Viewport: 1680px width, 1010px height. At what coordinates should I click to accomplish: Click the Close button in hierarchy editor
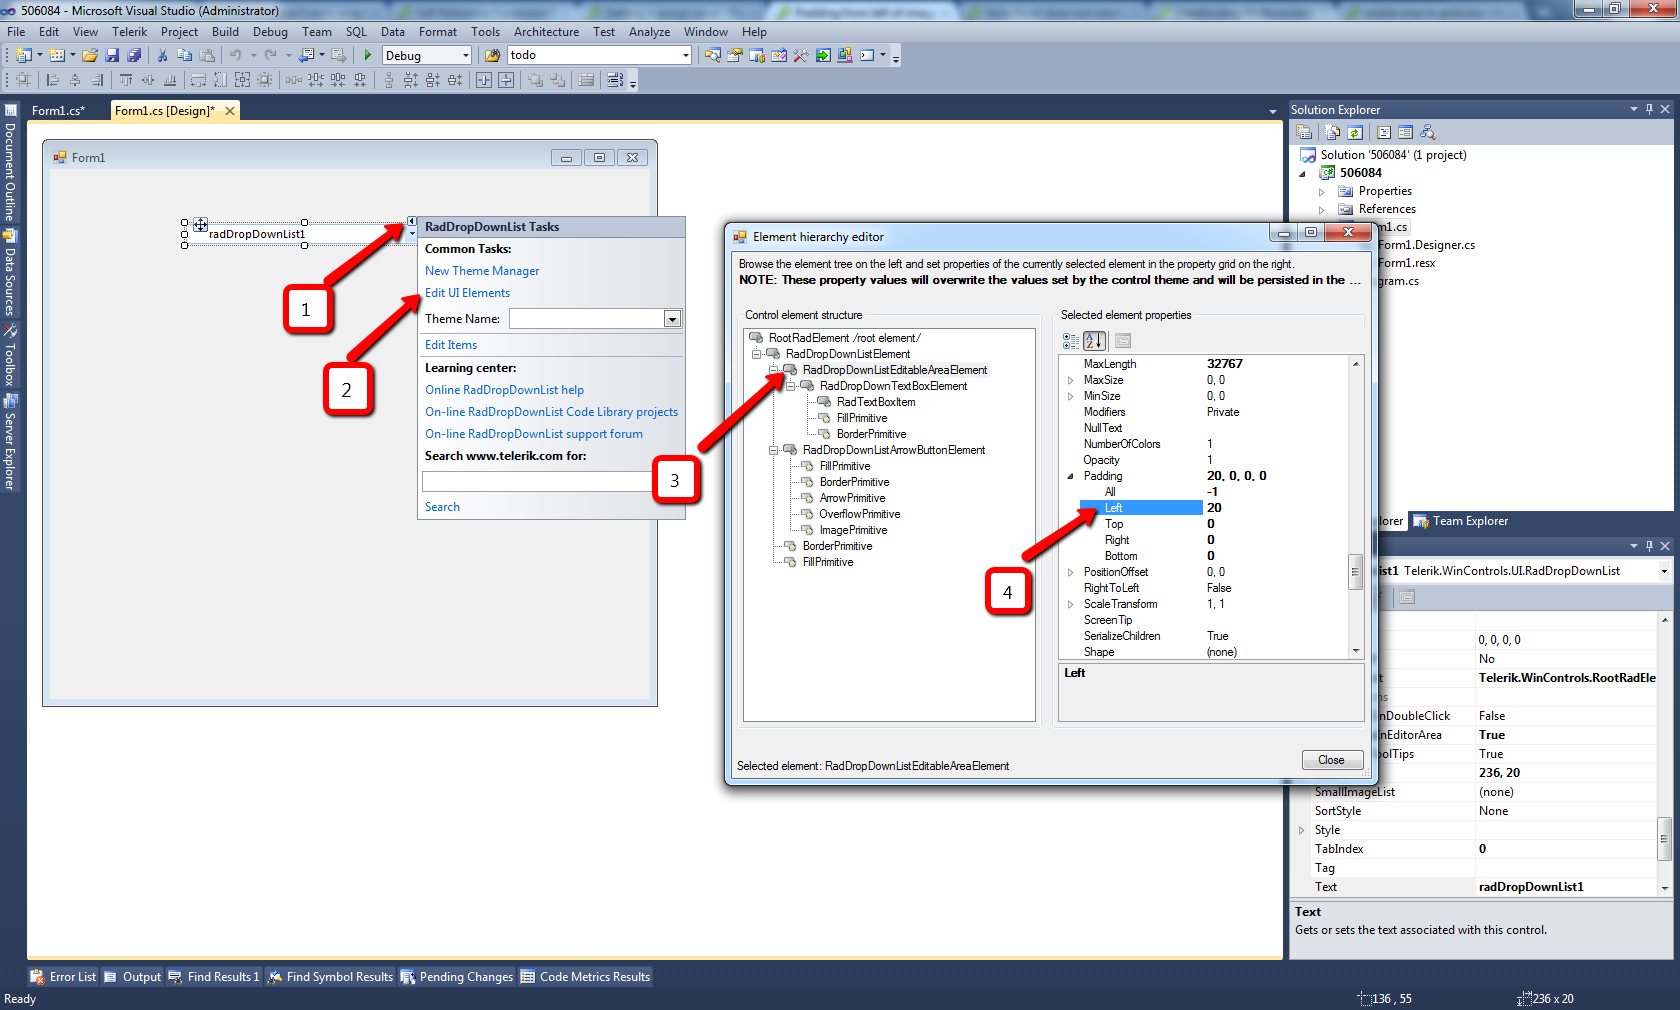click(1332, 760)
